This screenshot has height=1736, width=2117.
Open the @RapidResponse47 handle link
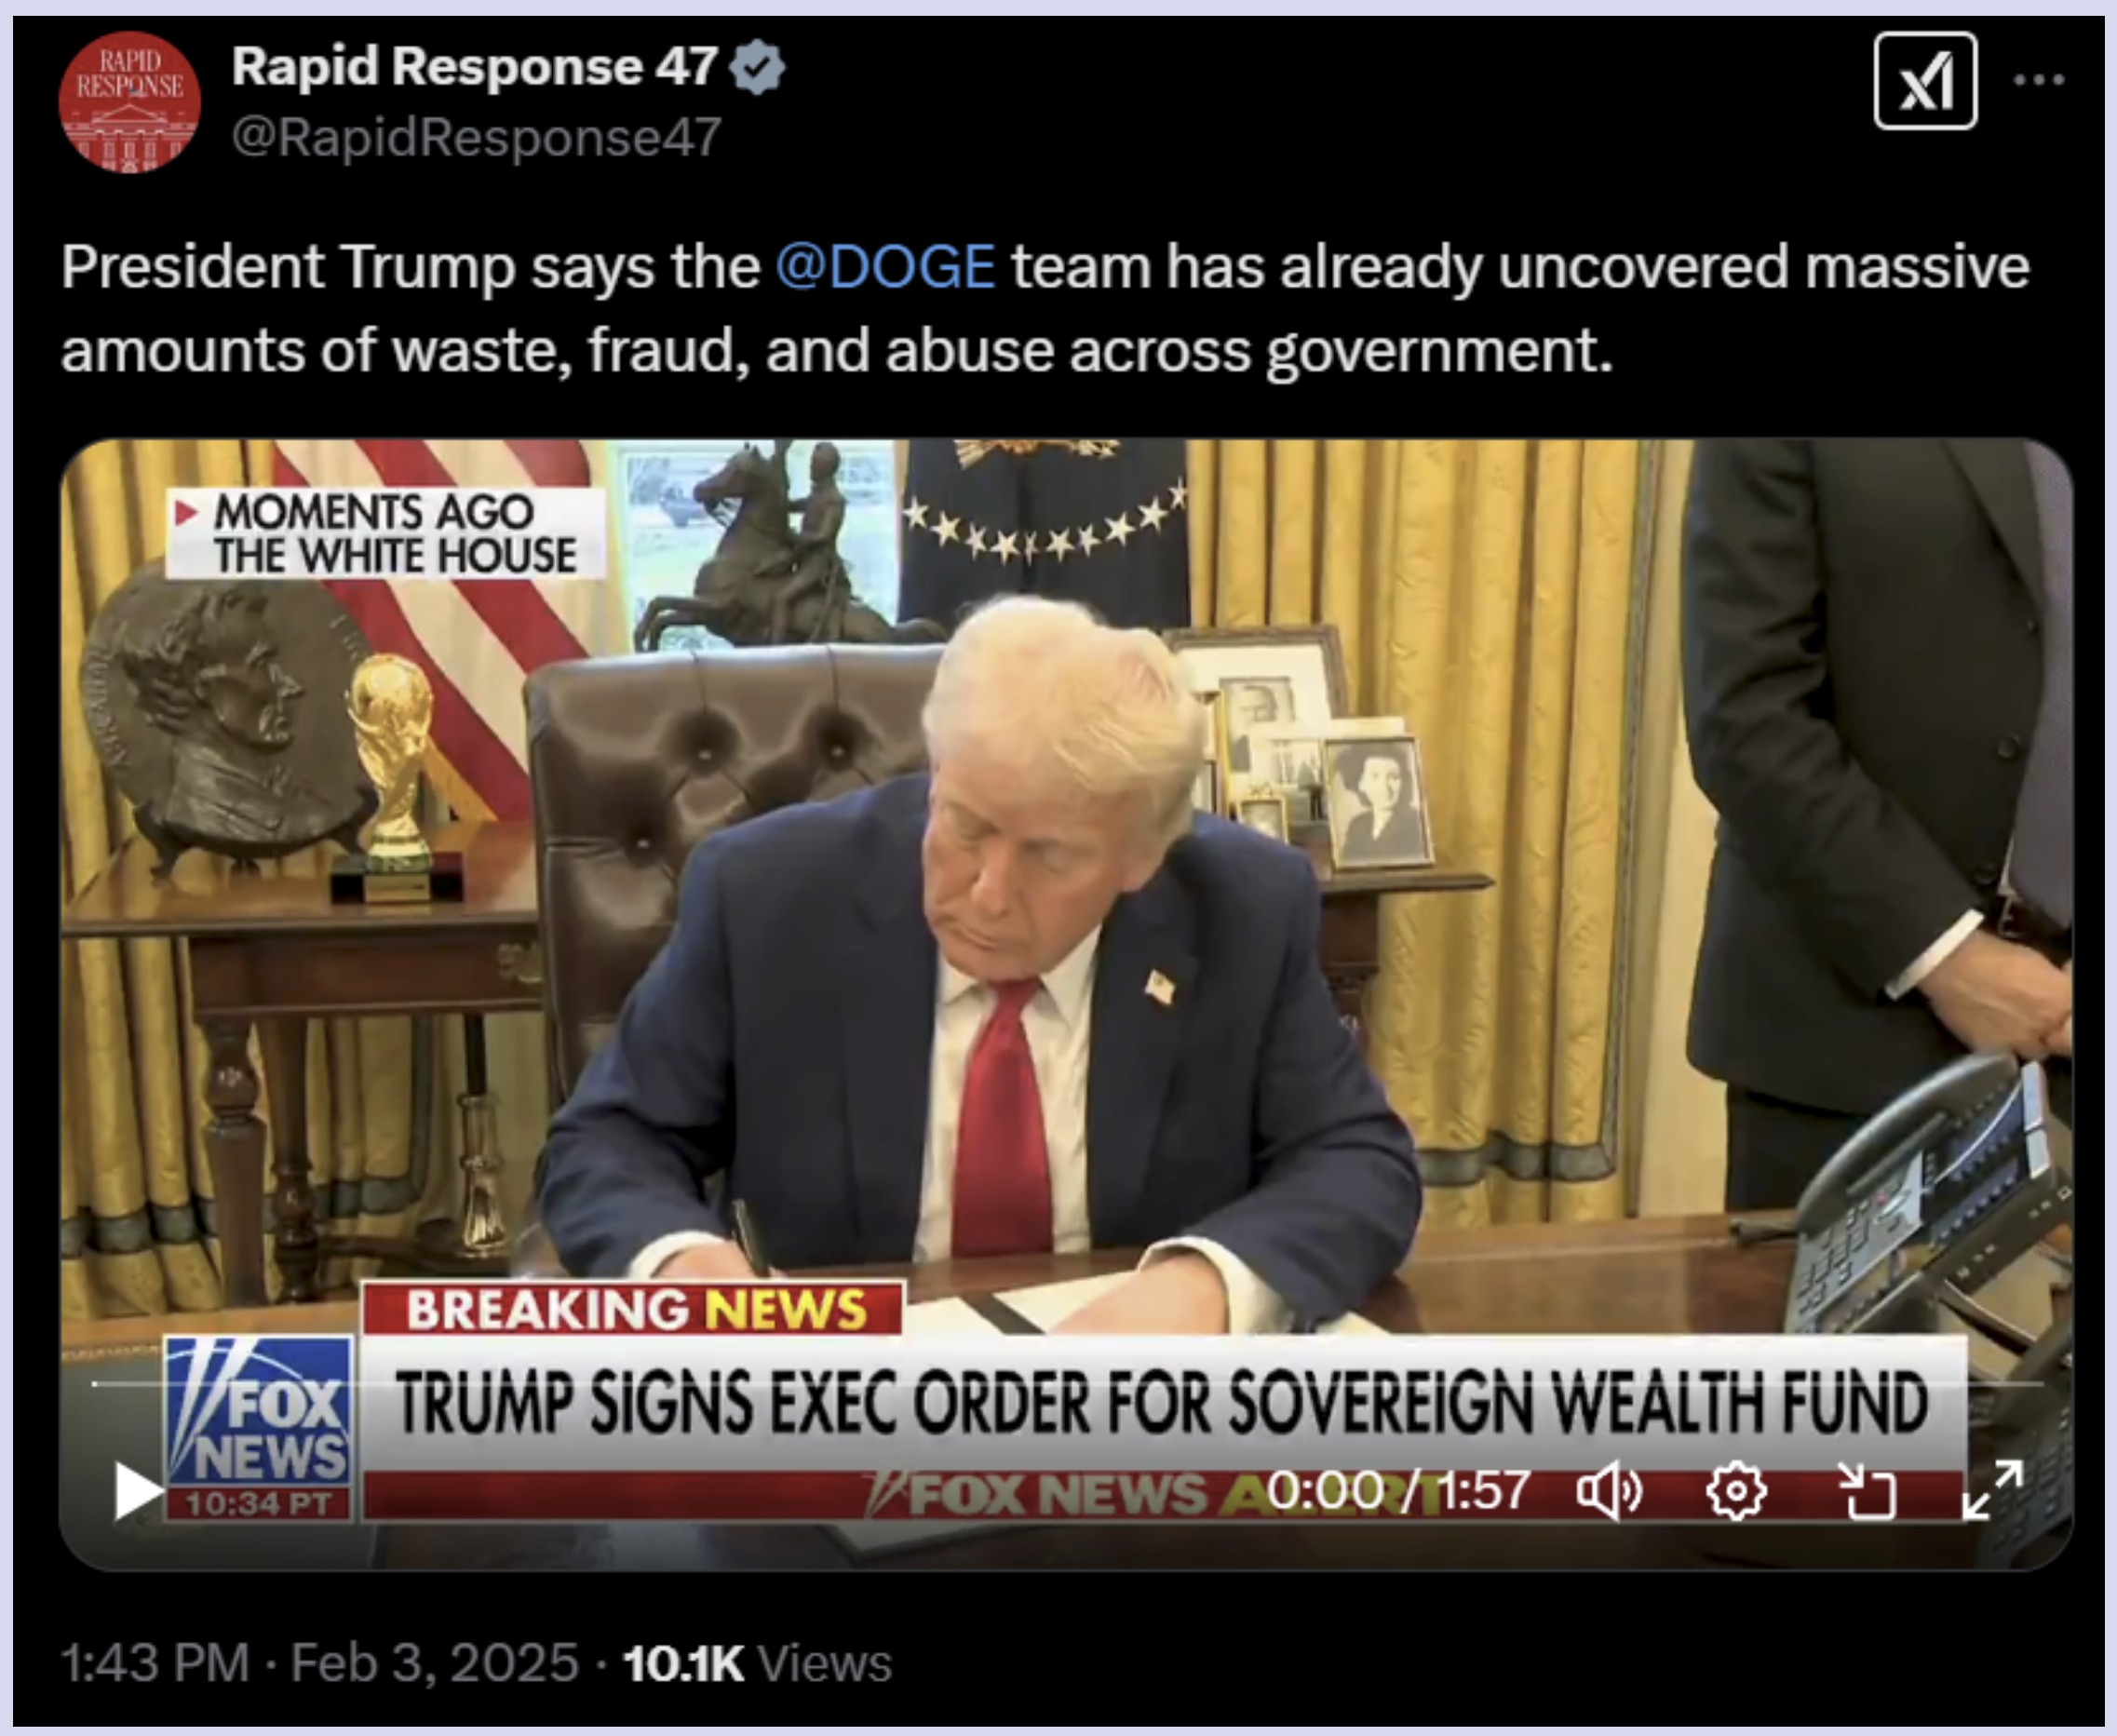pos(476,137)
